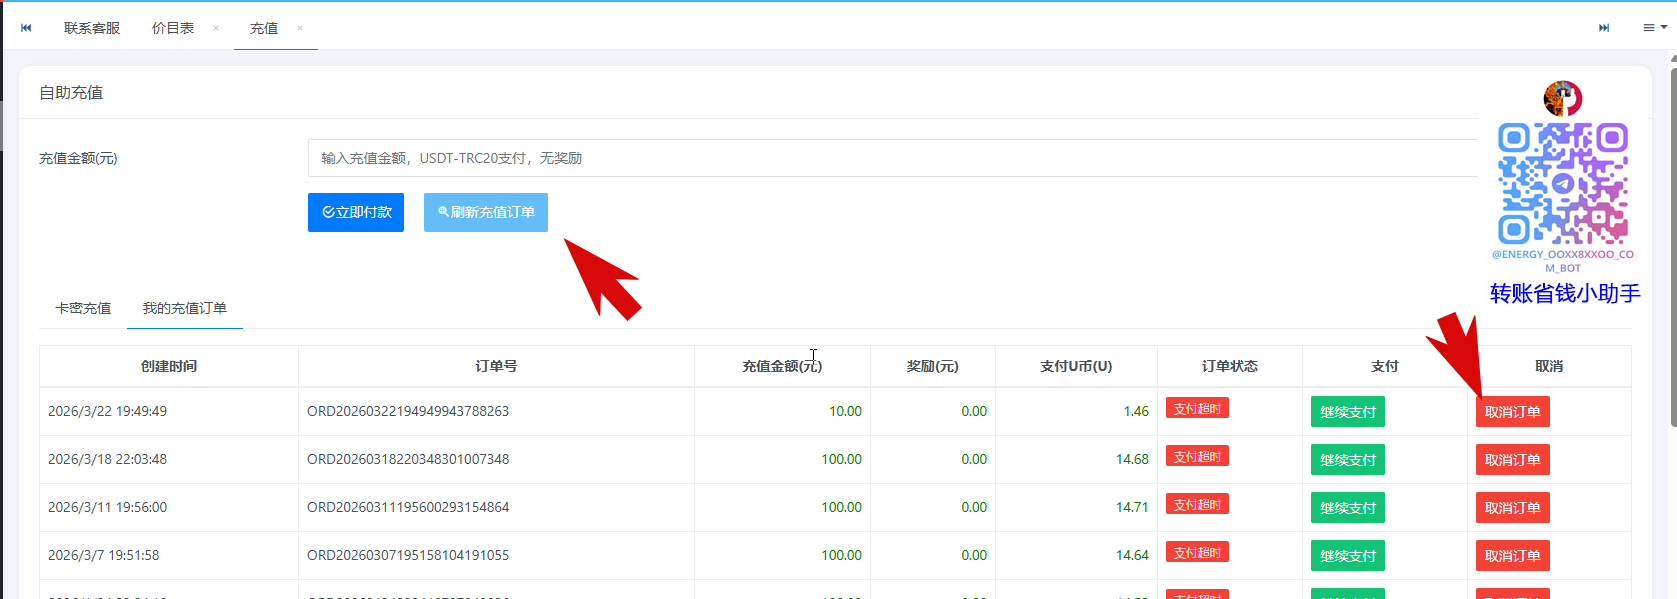Click the 支付超时 badge of 2026/3/11 order
This screenshot has height=599, width=1677.
[1197, 504]
